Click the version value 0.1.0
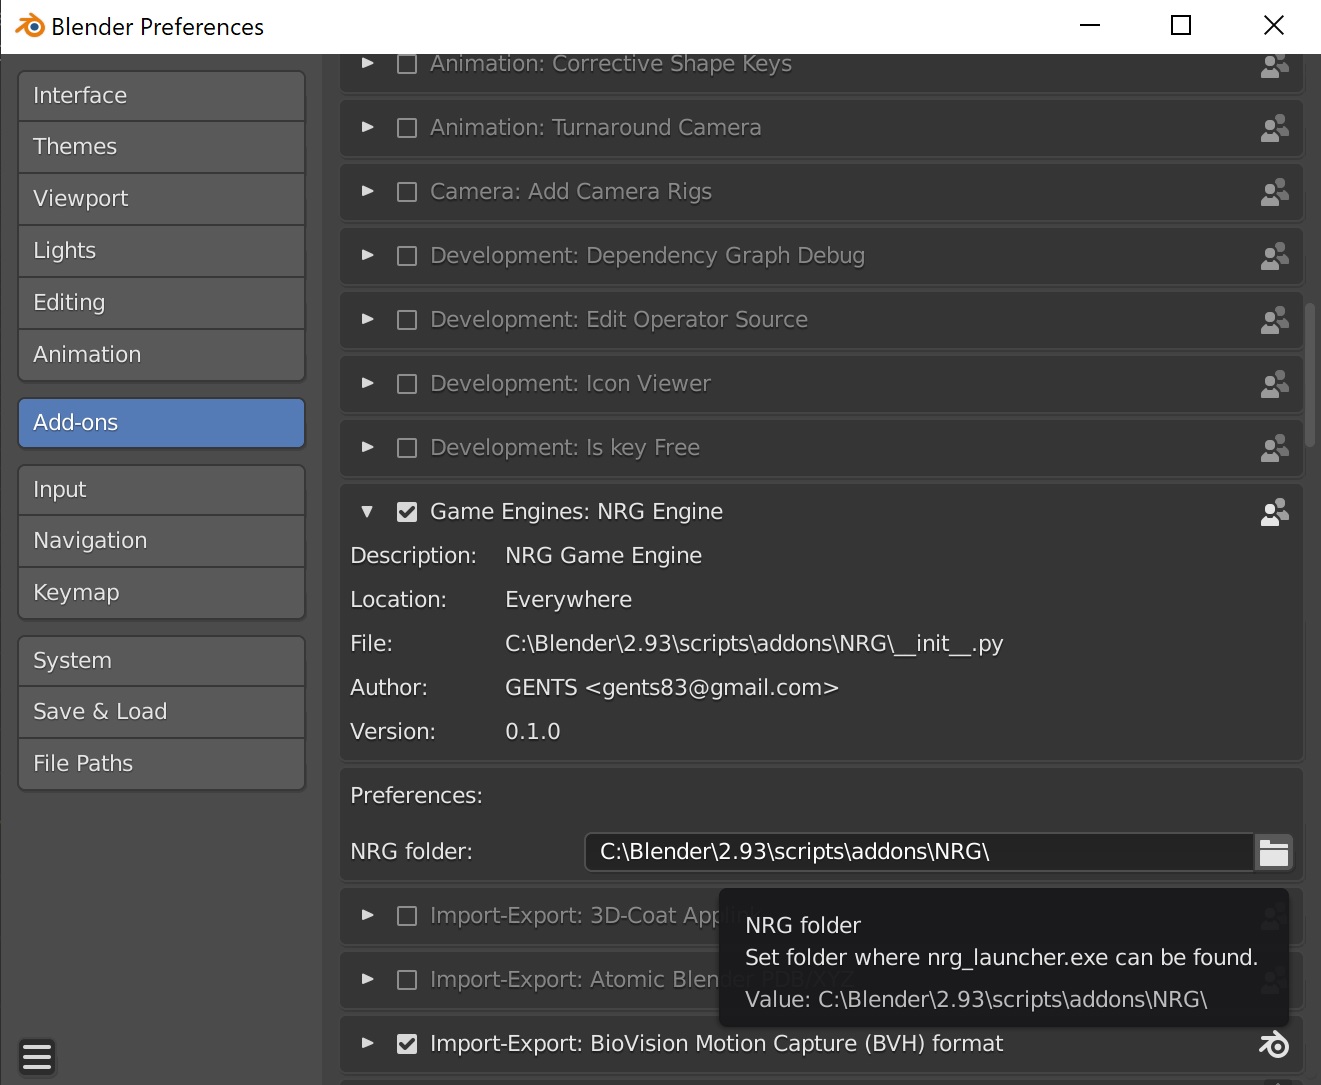Image resolution: width=1321 pixels, height=1085 pixels. (x=533, y=732)
